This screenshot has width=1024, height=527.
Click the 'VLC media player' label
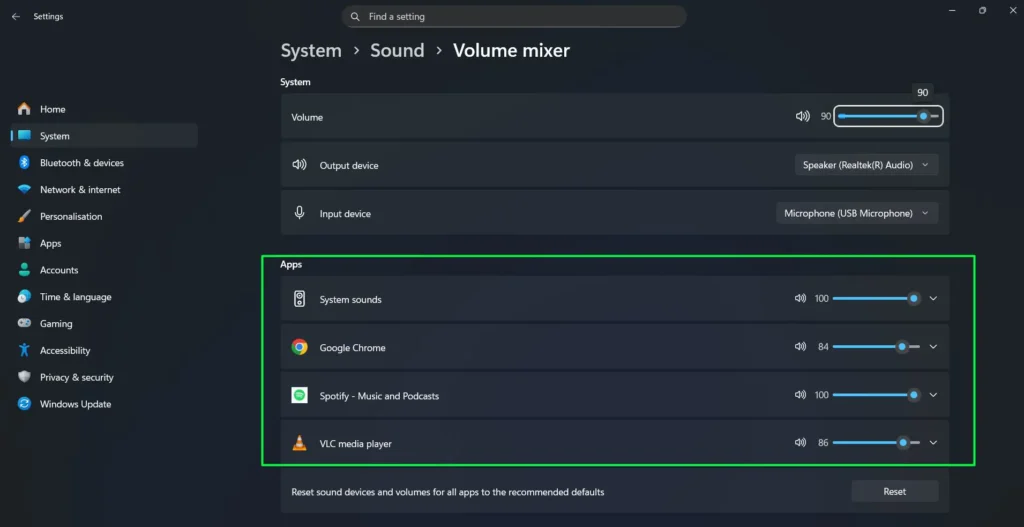(355, 443)
